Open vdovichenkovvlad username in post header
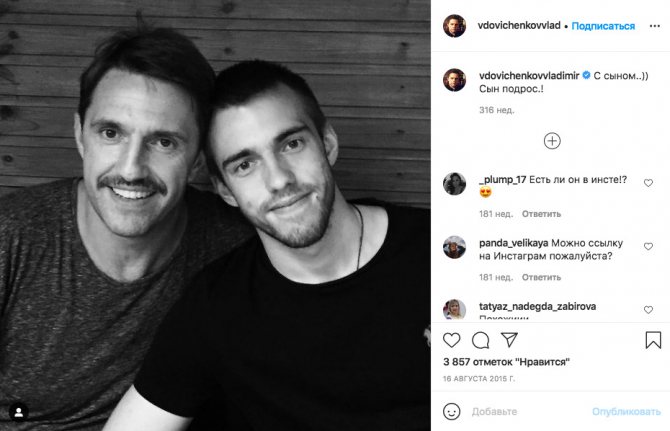This screenshot has height=431, width=670. click(519, 26)
